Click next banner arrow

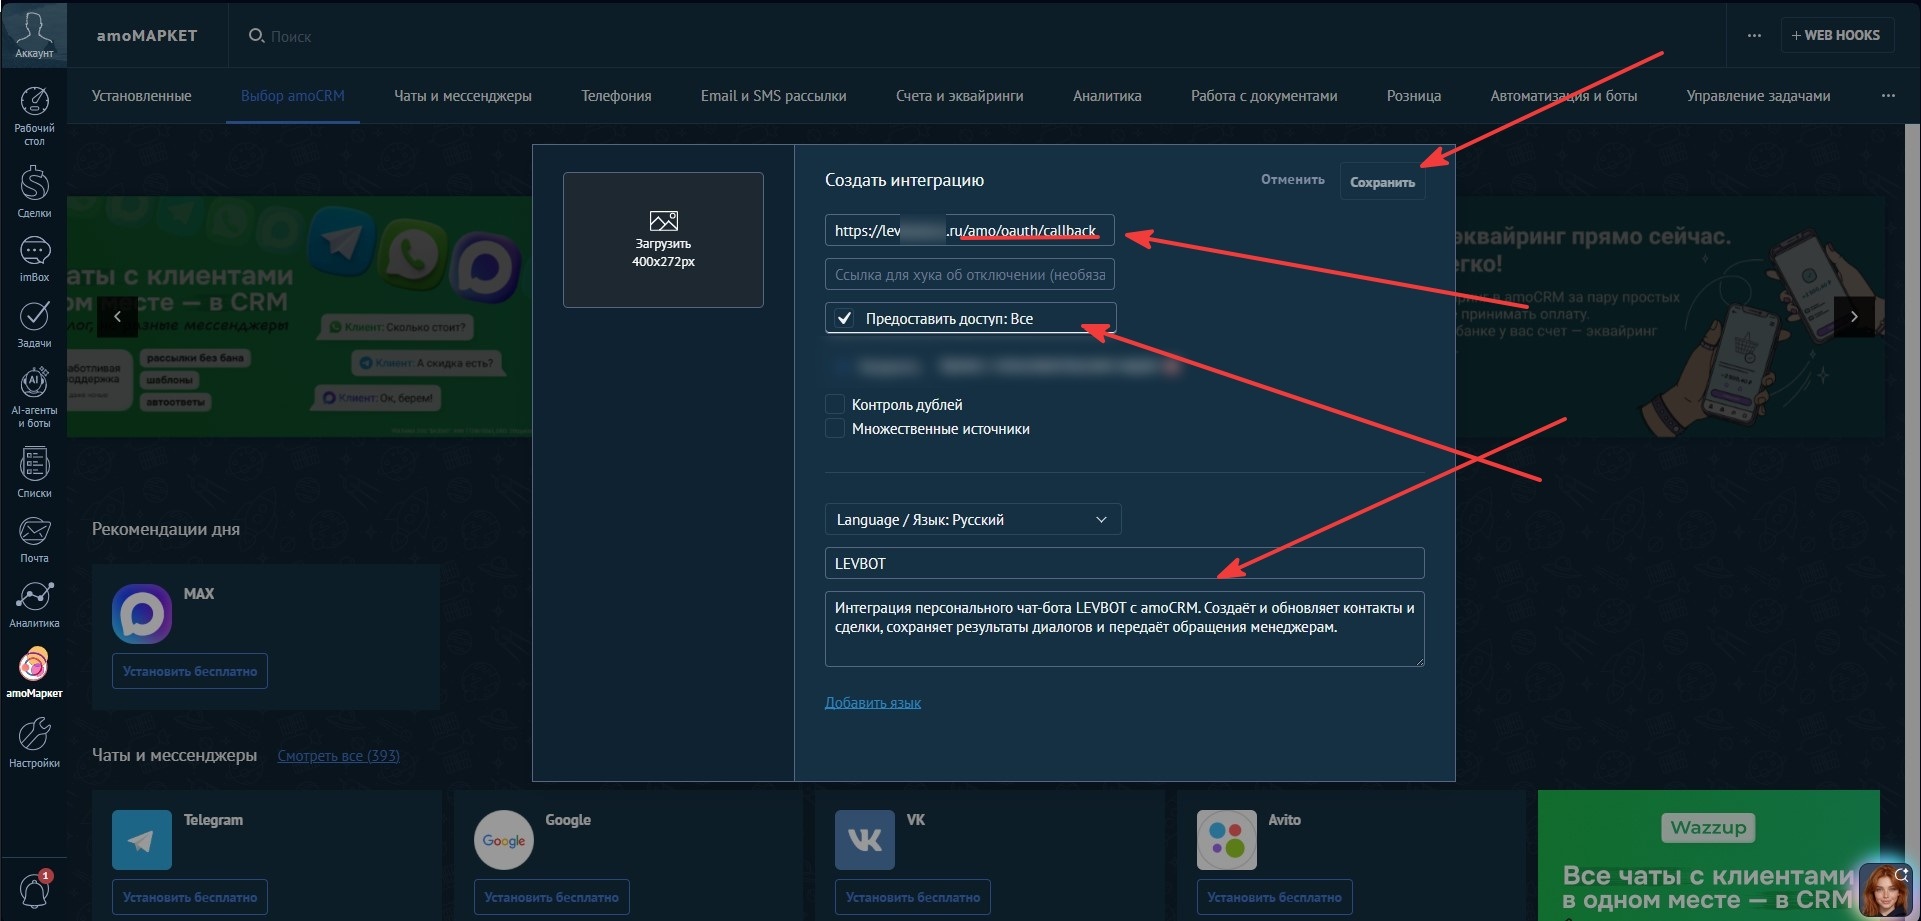(x=1854, y=316)
